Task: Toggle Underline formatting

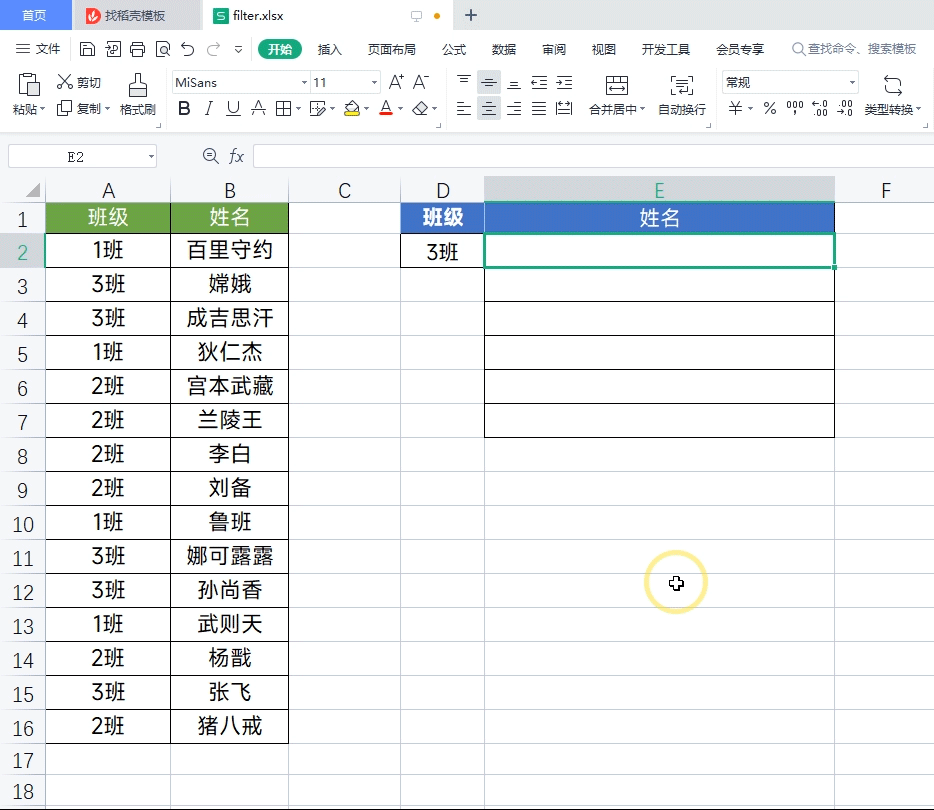Action: [233, 108]
